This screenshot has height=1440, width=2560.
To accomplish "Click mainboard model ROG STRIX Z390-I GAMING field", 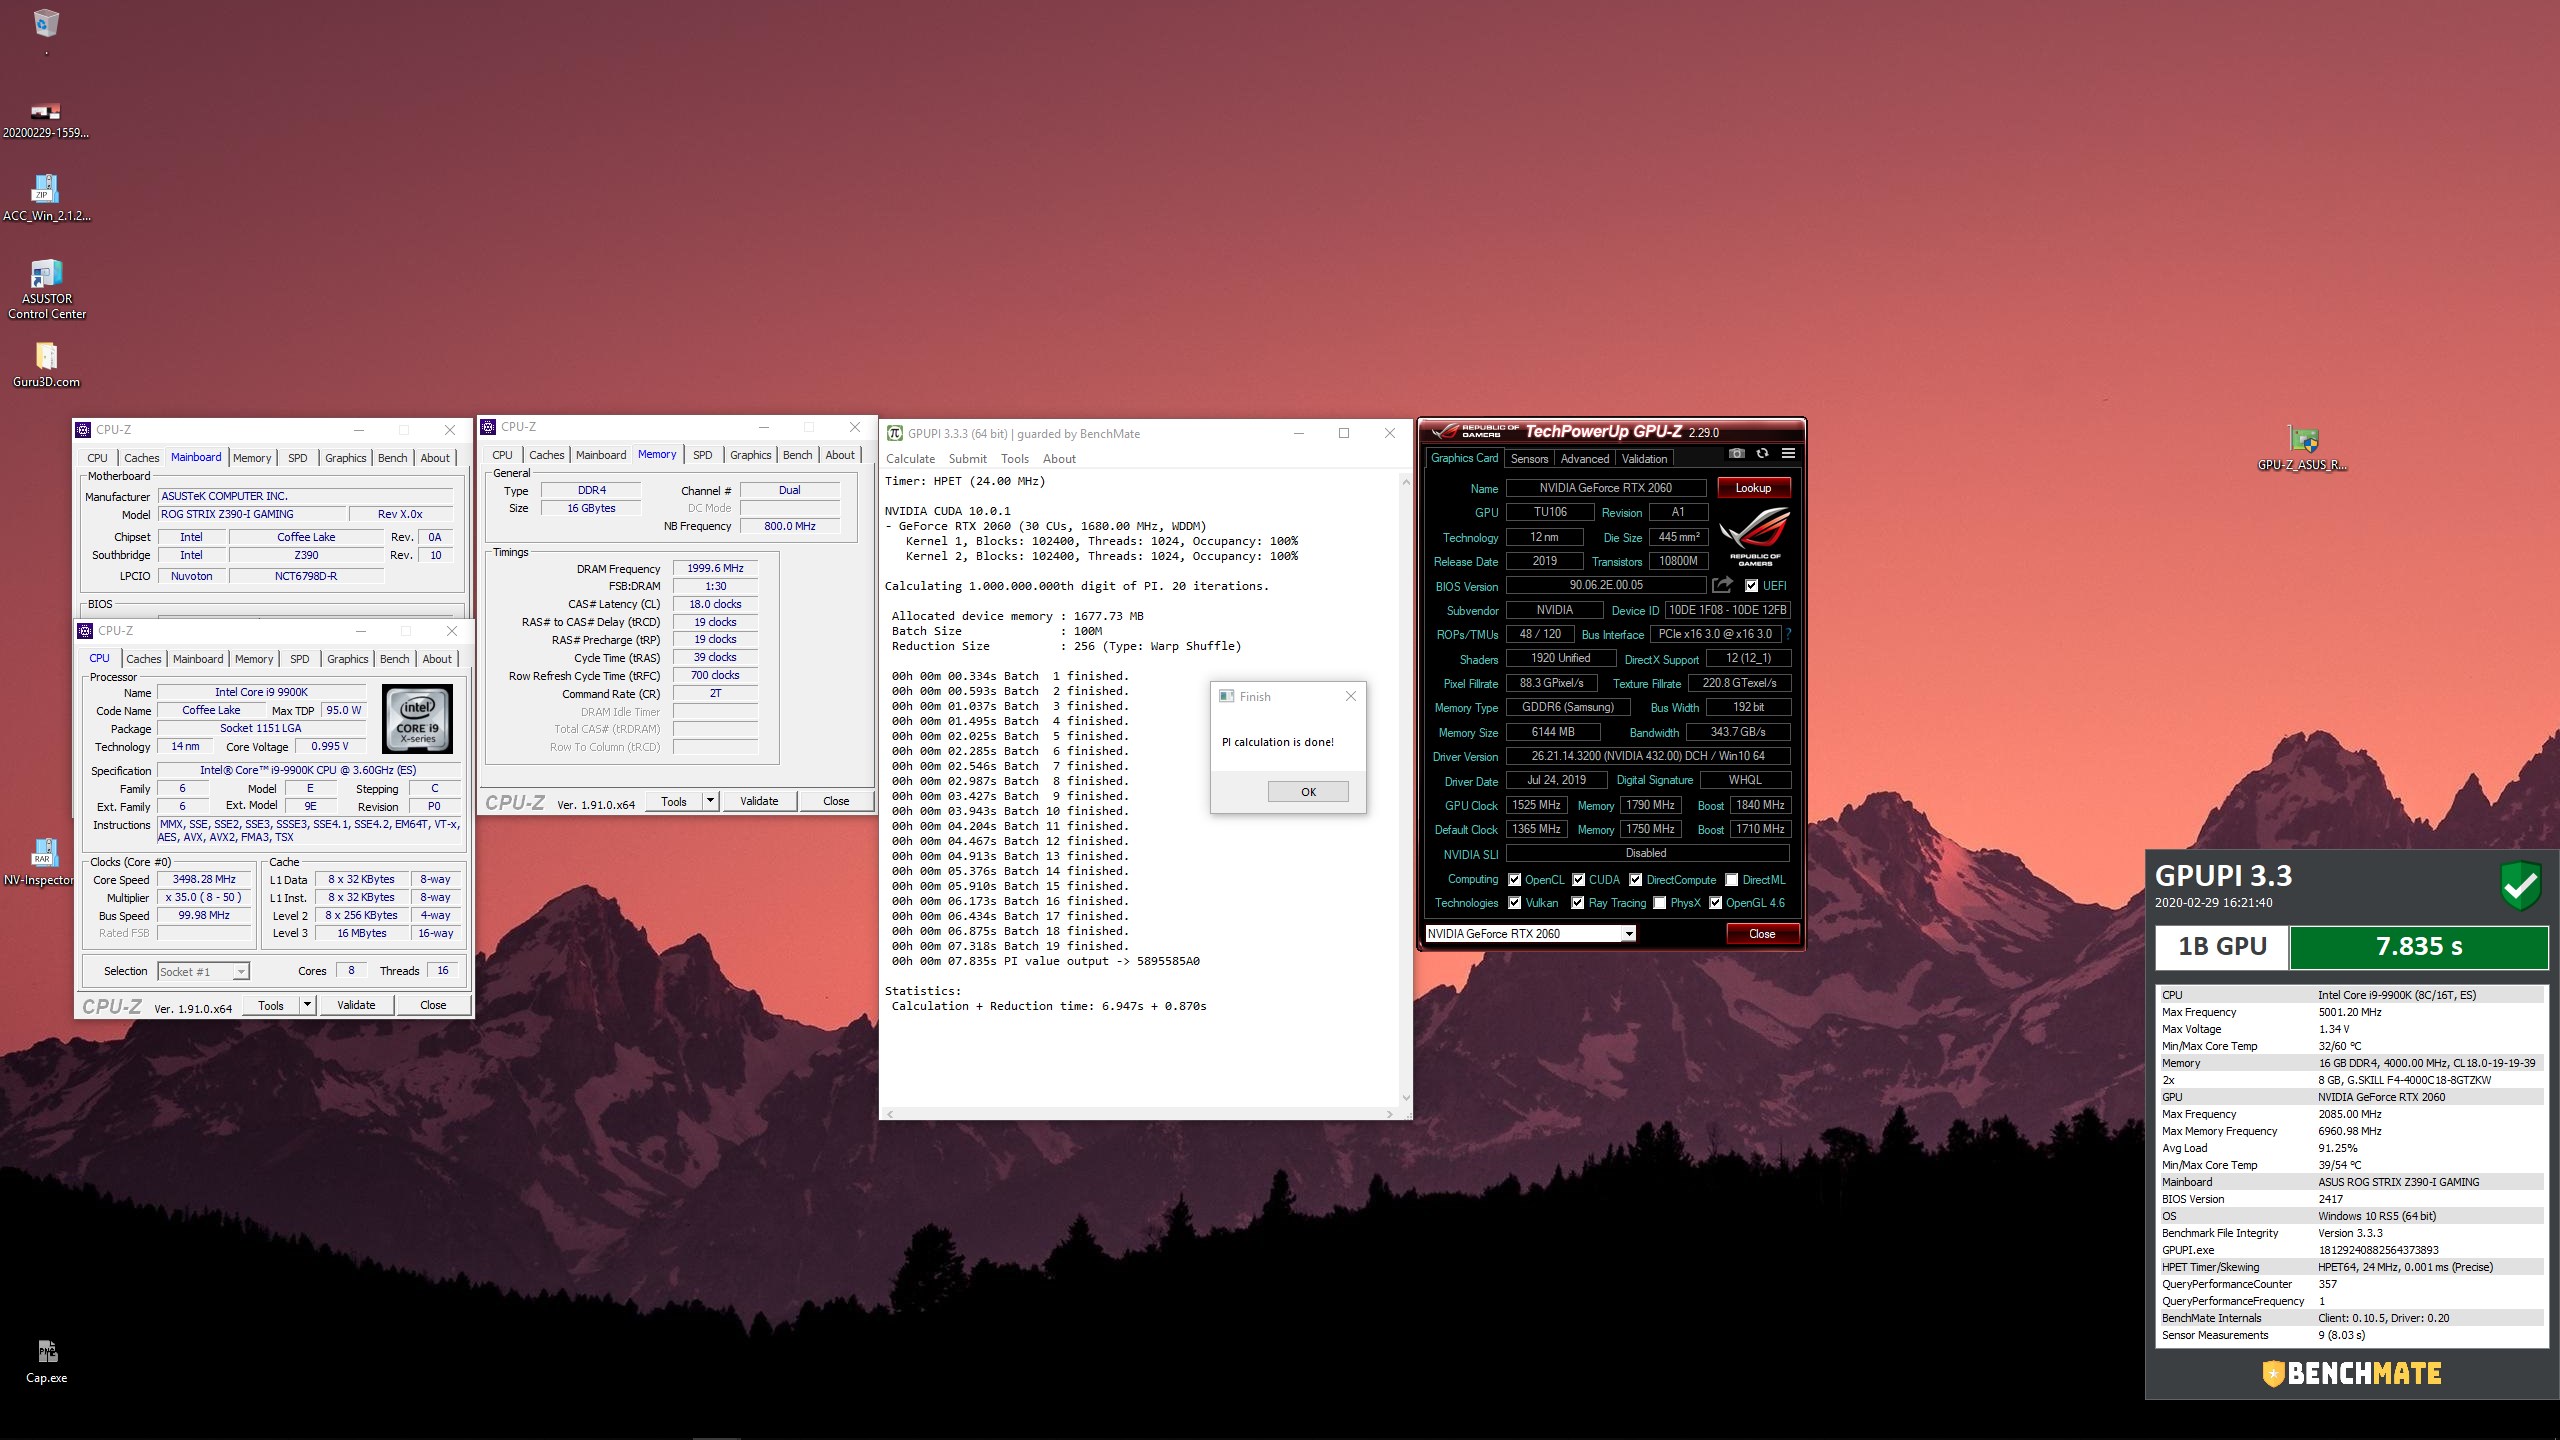I will coord(252,514).
